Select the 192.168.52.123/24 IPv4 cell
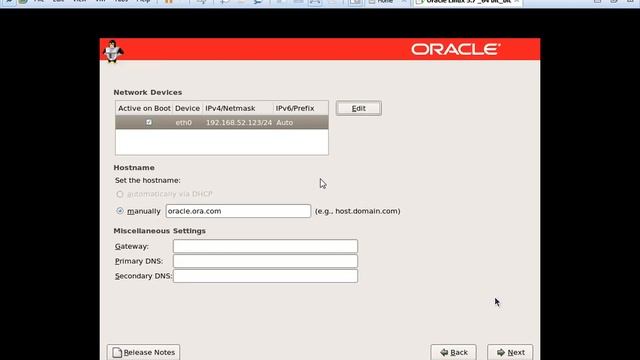 [239, 122]
